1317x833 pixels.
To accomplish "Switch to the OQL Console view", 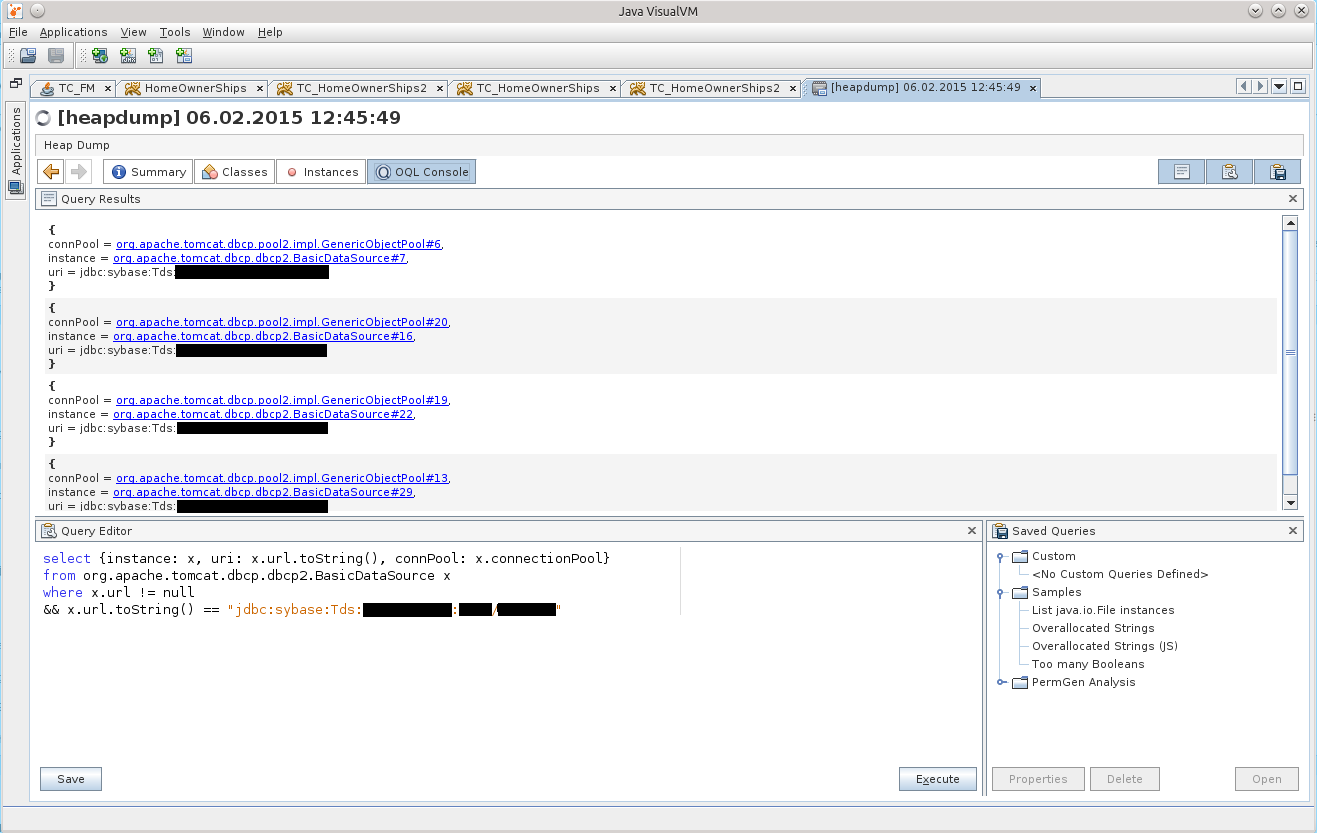I will (421, 172).
